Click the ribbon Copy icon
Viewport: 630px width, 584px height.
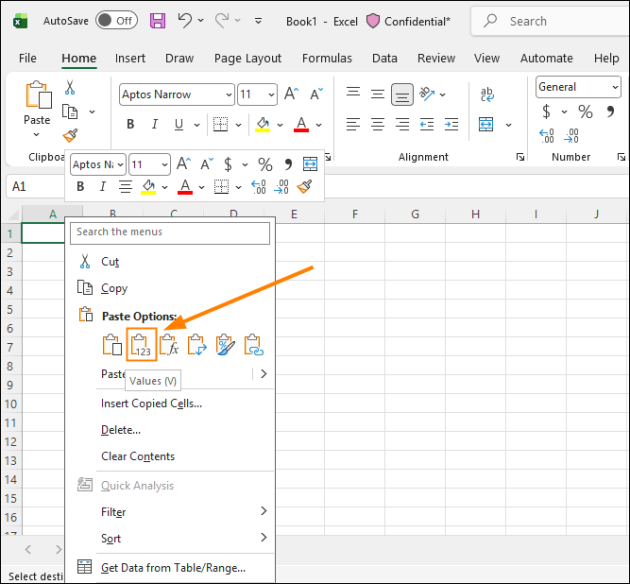coord(70,112)
